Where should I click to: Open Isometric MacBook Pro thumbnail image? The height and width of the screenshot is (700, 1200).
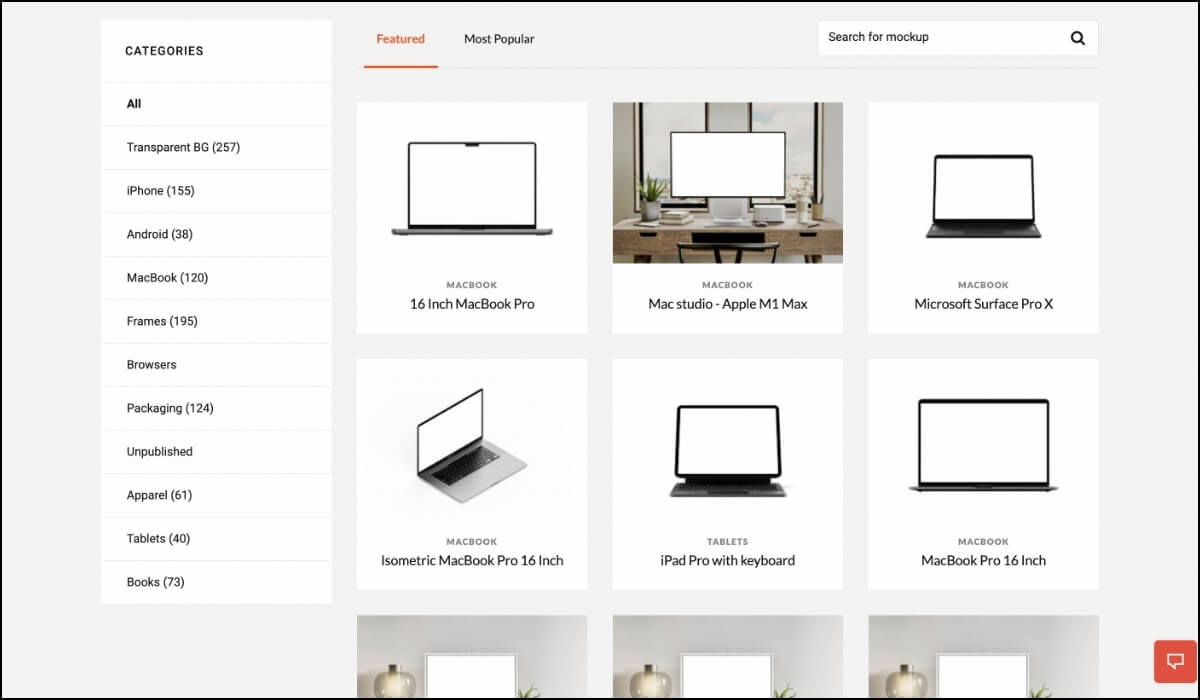point(472,440)
